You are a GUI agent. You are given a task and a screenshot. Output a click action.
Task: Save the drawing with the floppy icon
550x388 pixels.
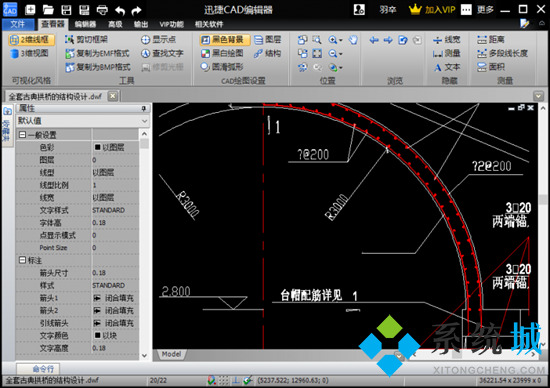[66, 9]
